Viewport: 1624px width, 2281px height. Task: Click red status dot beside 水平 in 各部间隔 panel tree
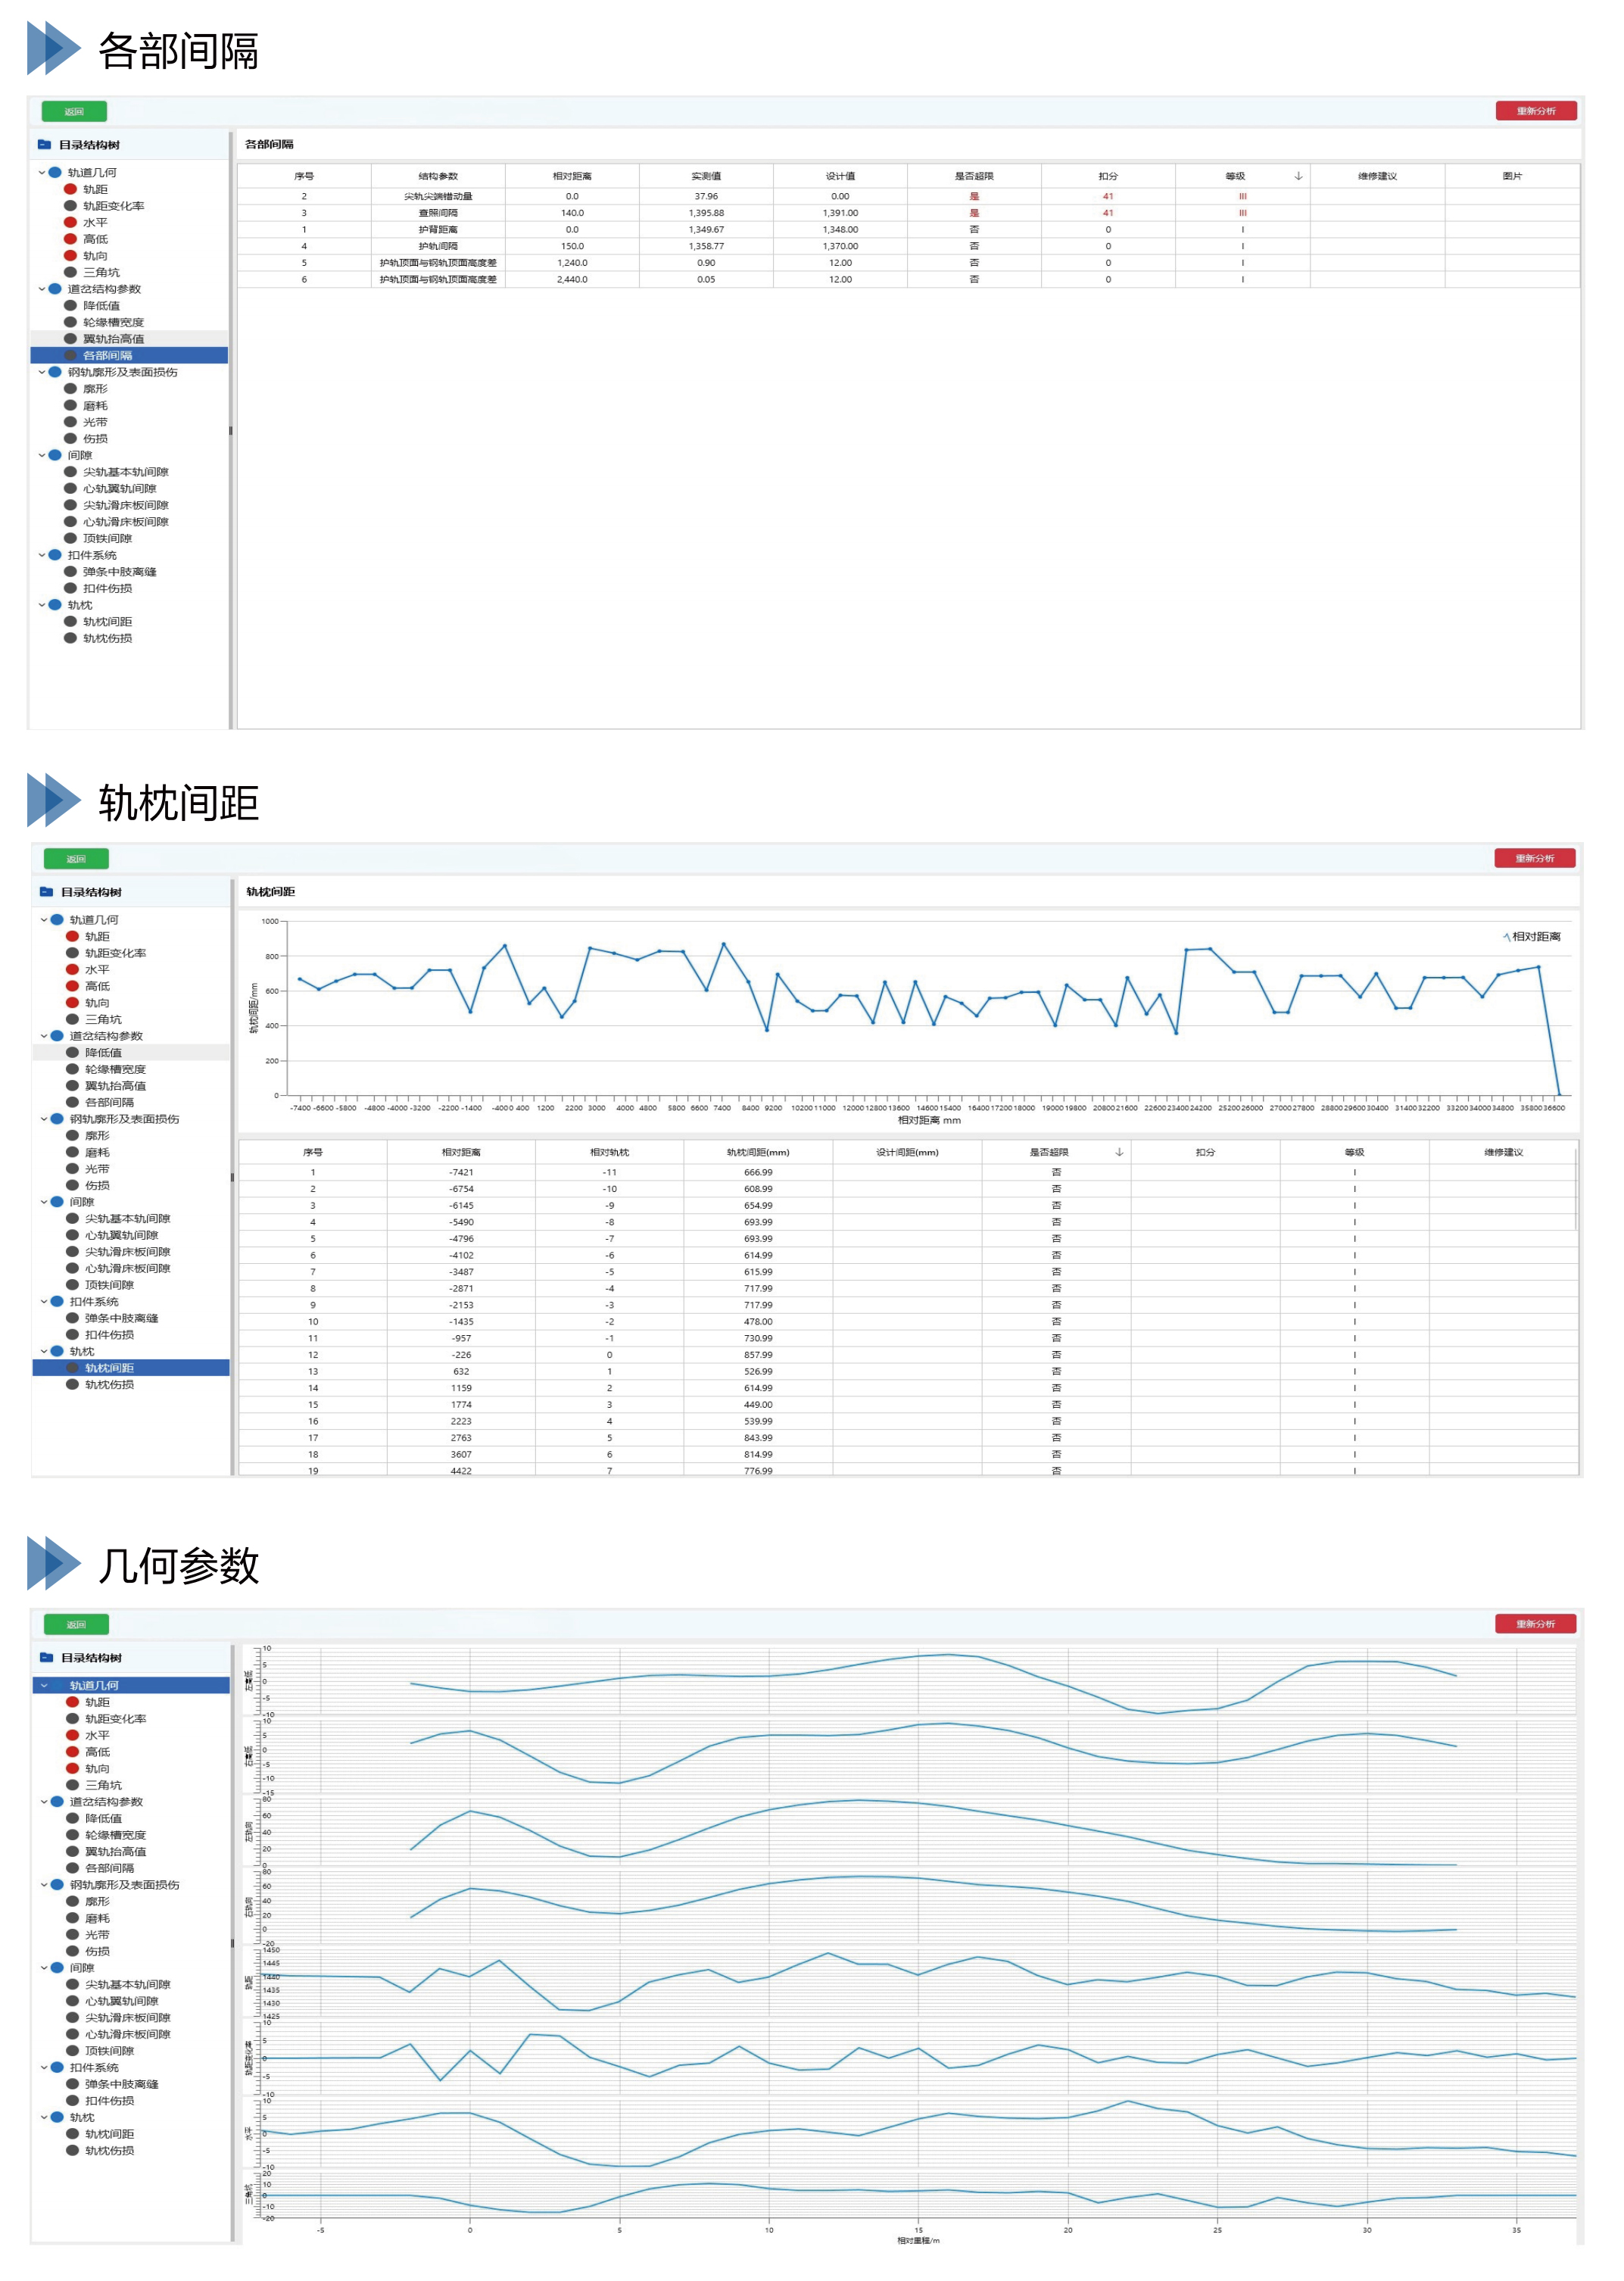(x=71, y=222)
